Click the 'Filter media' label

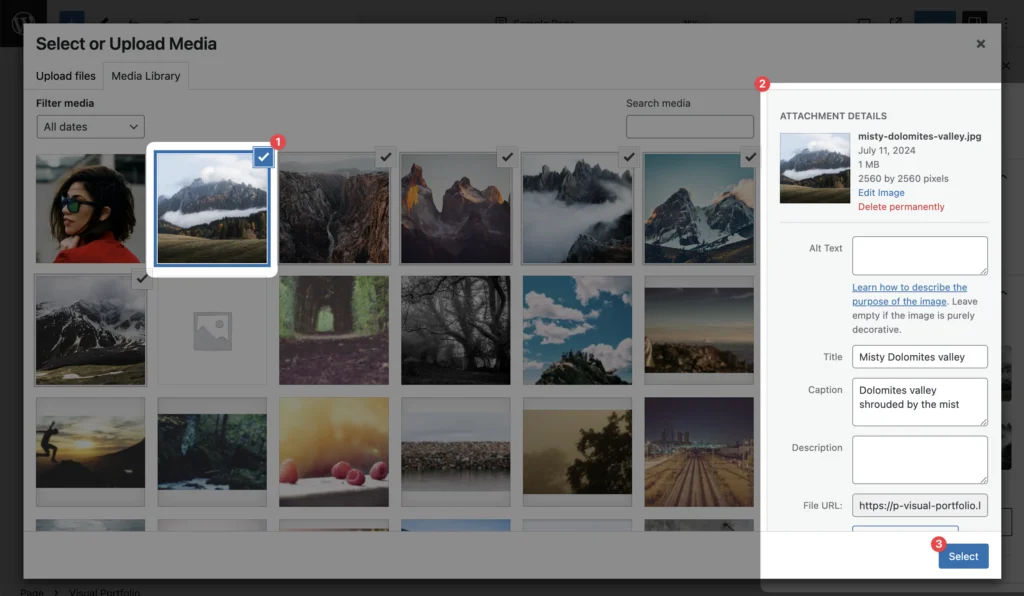point(65,103)
